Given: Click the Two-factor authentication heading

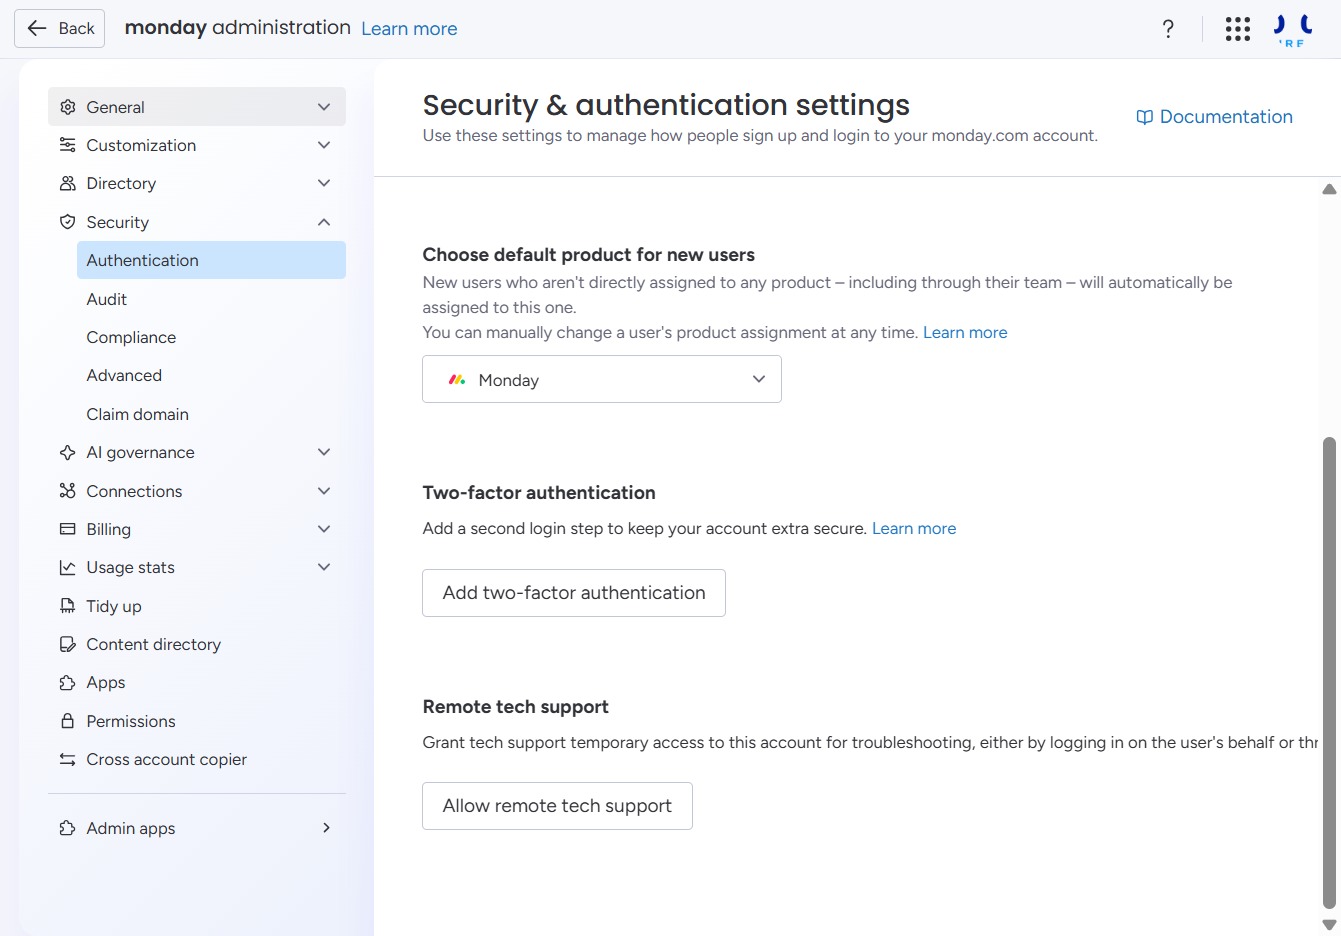Looking at the screenshot, I should [x=539, y=492].
